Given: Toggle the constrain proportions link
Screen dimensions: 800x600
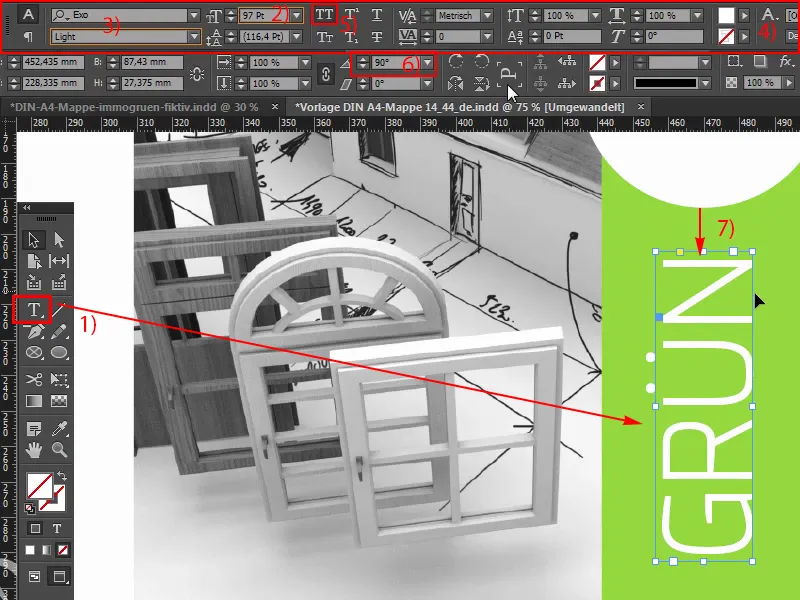Looking at the screenshot, I should (325, 72).
